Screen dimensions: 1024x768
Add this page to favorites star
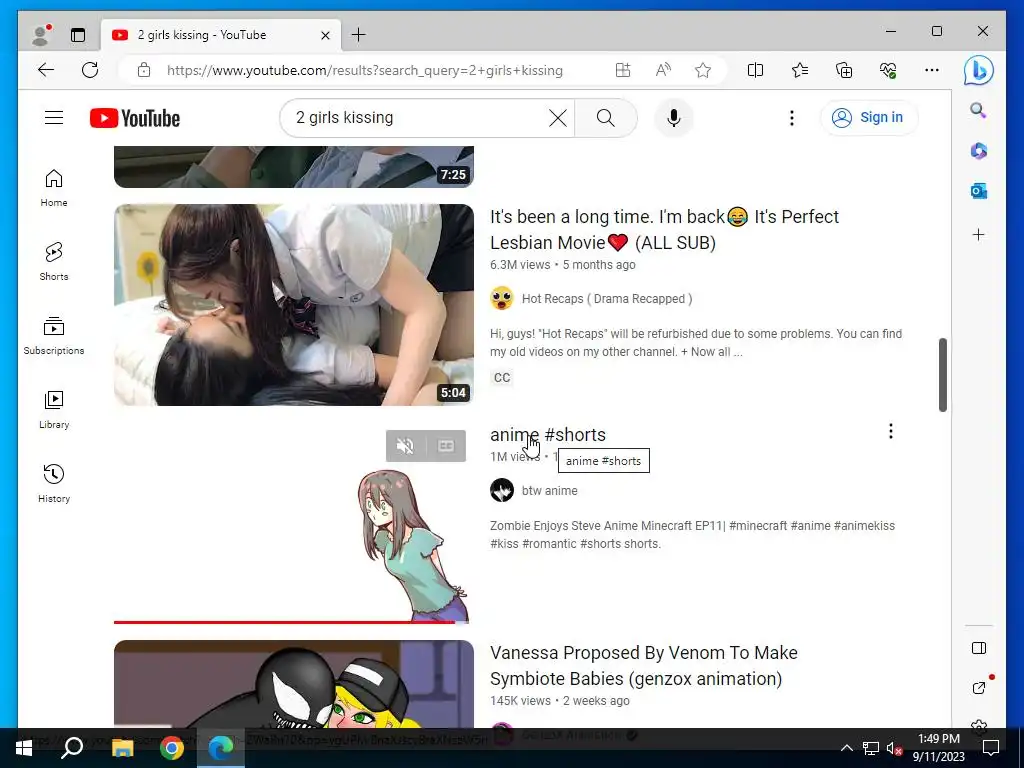(x=703, y=71)
